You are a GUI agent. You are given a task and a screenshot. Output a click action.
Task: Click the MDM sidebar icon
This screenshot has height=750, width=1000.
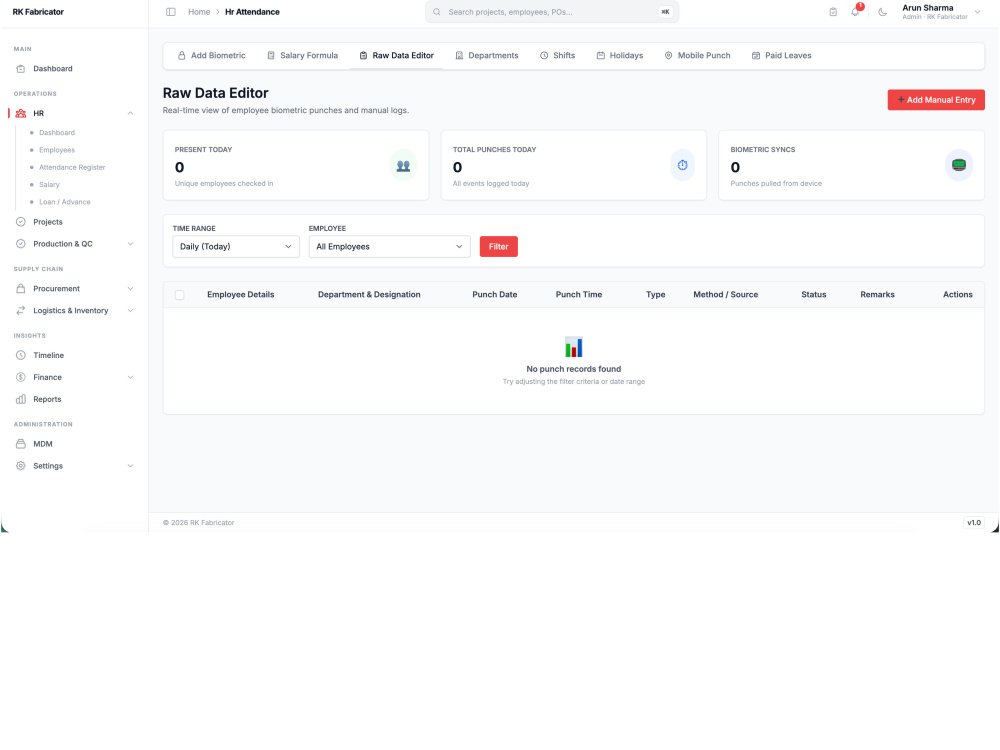(x=20, y=444)
